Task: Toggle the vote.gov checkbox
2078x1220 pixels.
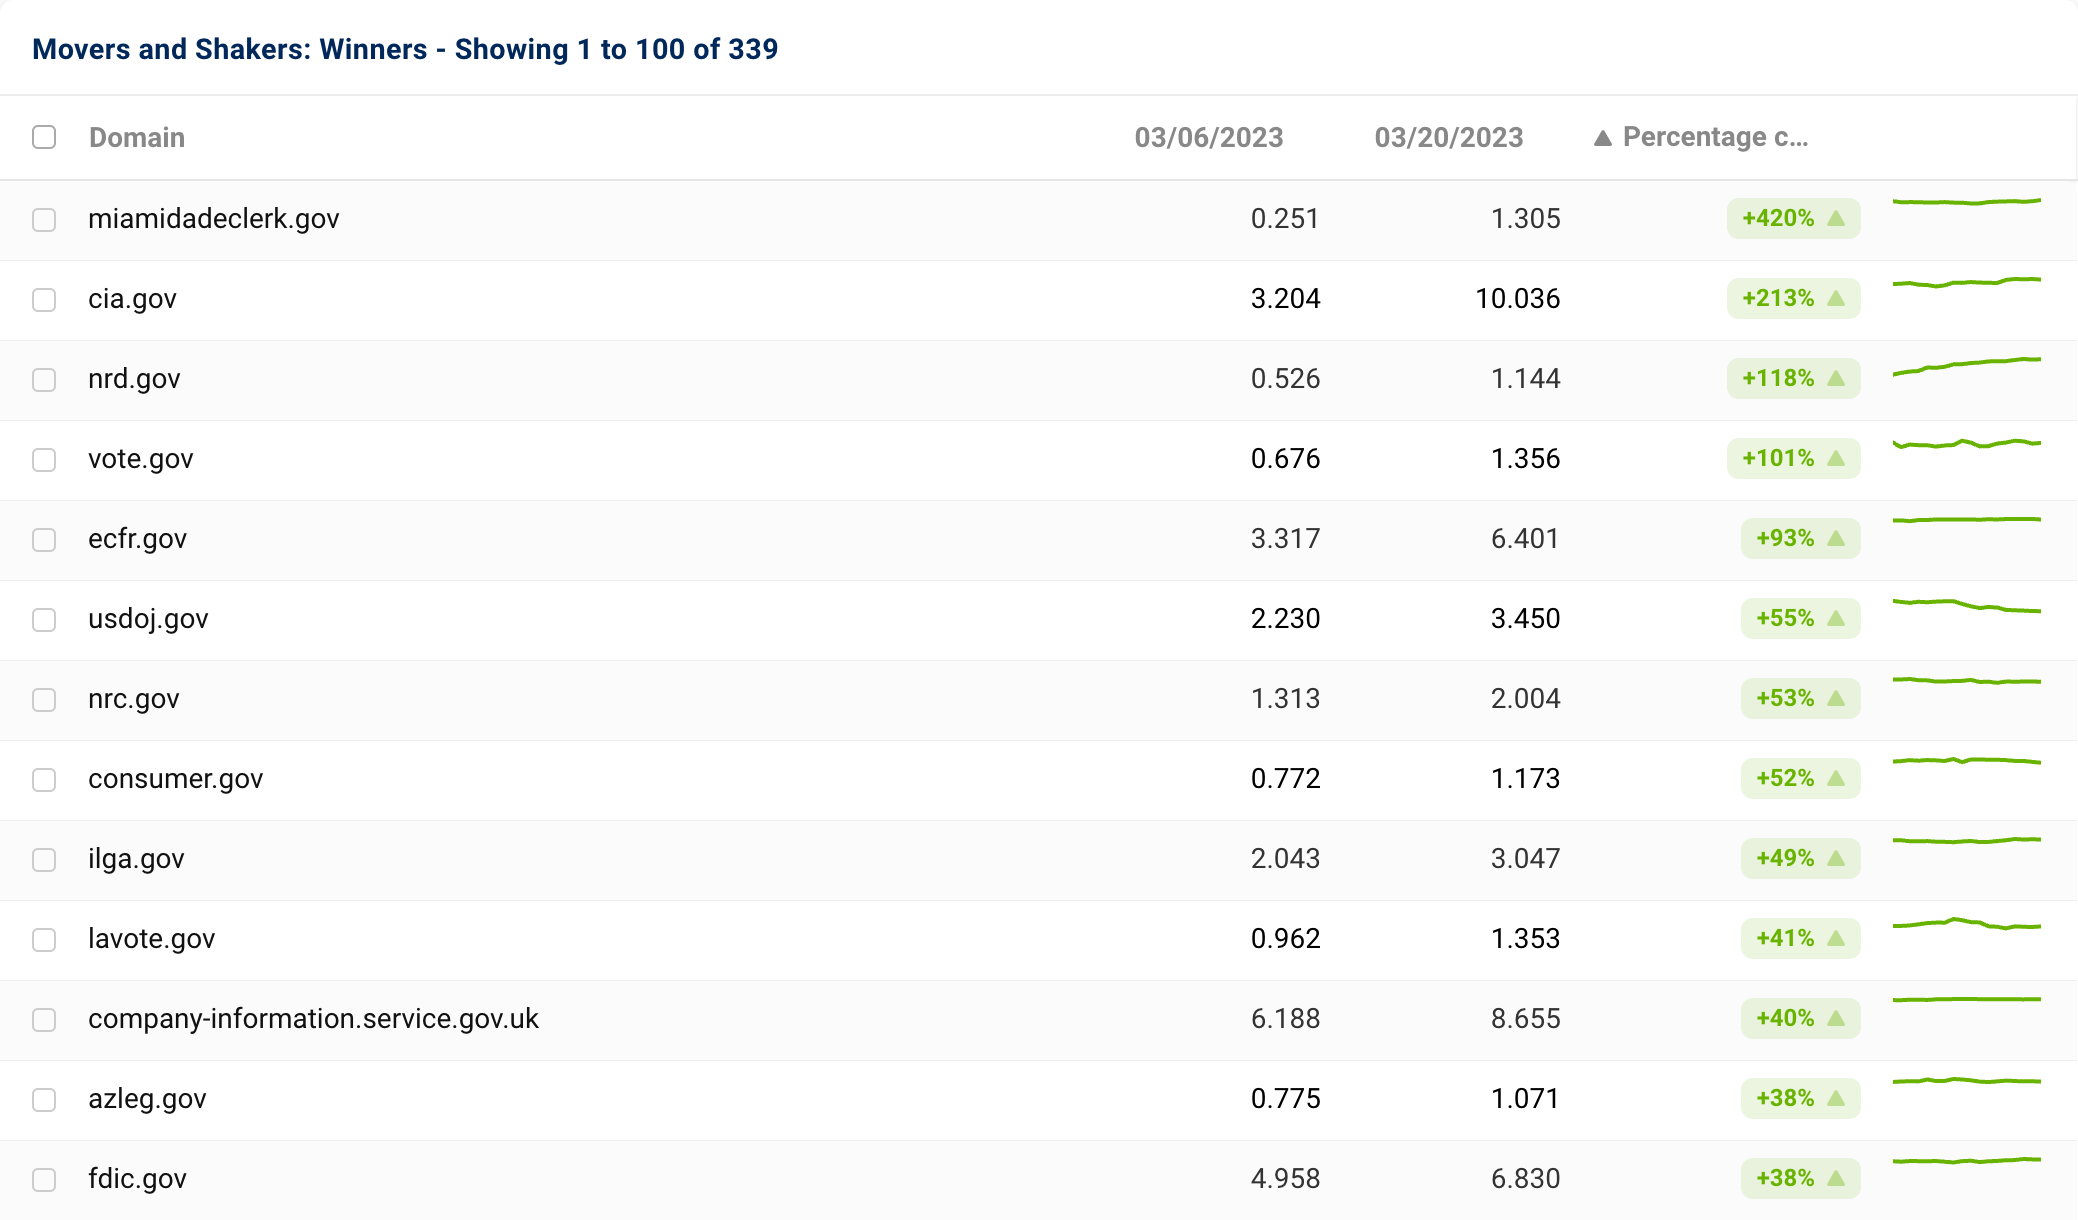Action: point(44,459)
